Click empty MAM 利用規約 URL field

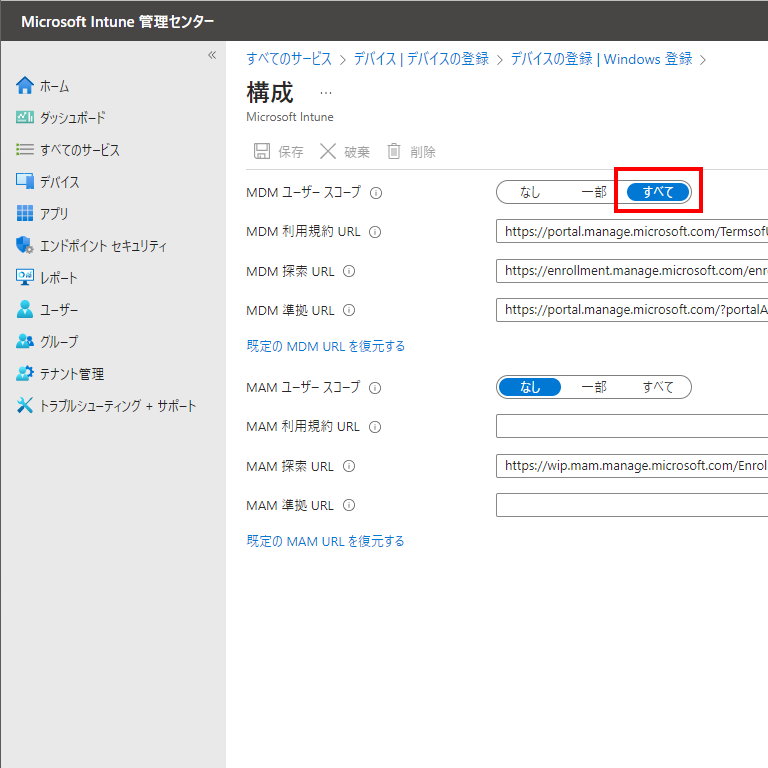tap(632, 426)
